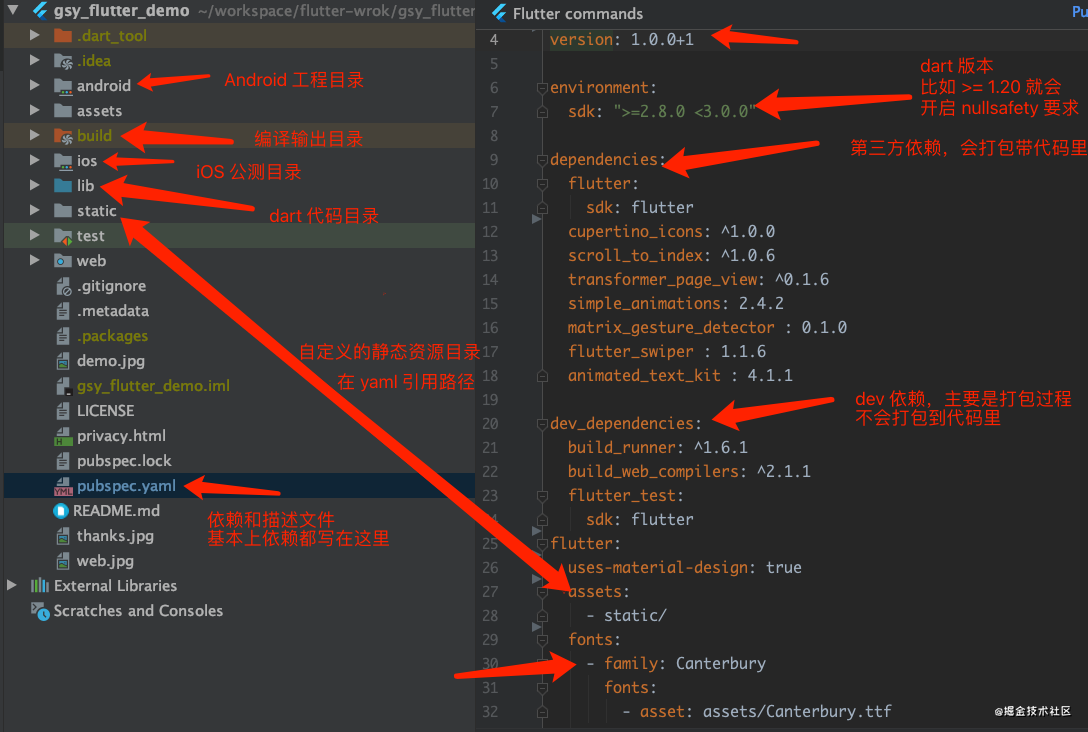Fold the flutter block on line 25
1088x732 pixels.
pyautogui.click(x=542, y=544)
